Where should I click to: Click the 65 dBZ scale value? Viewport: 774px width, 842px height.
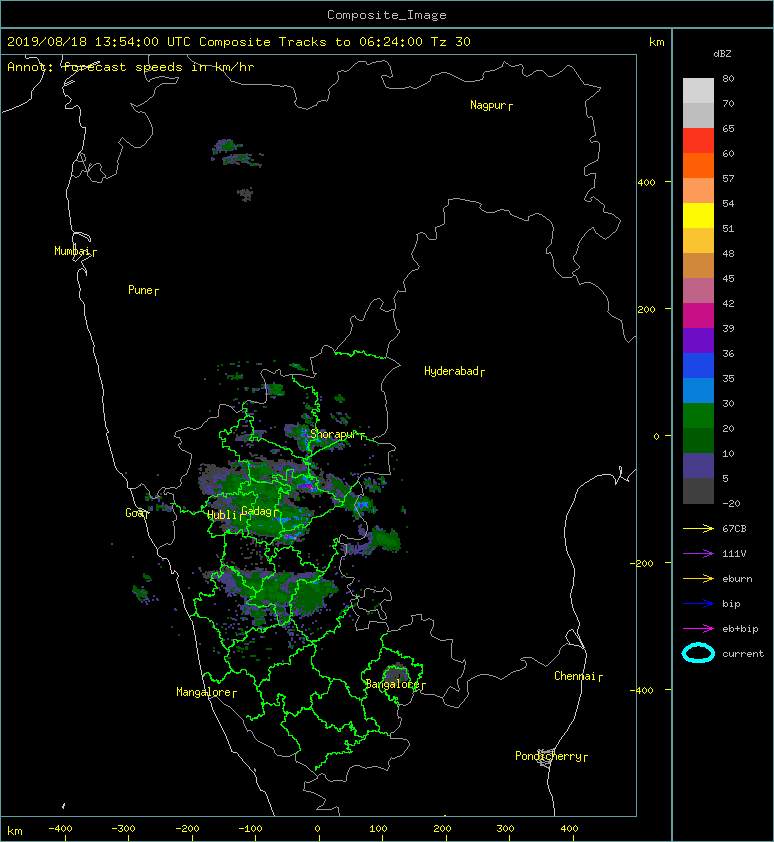(728, 128)
